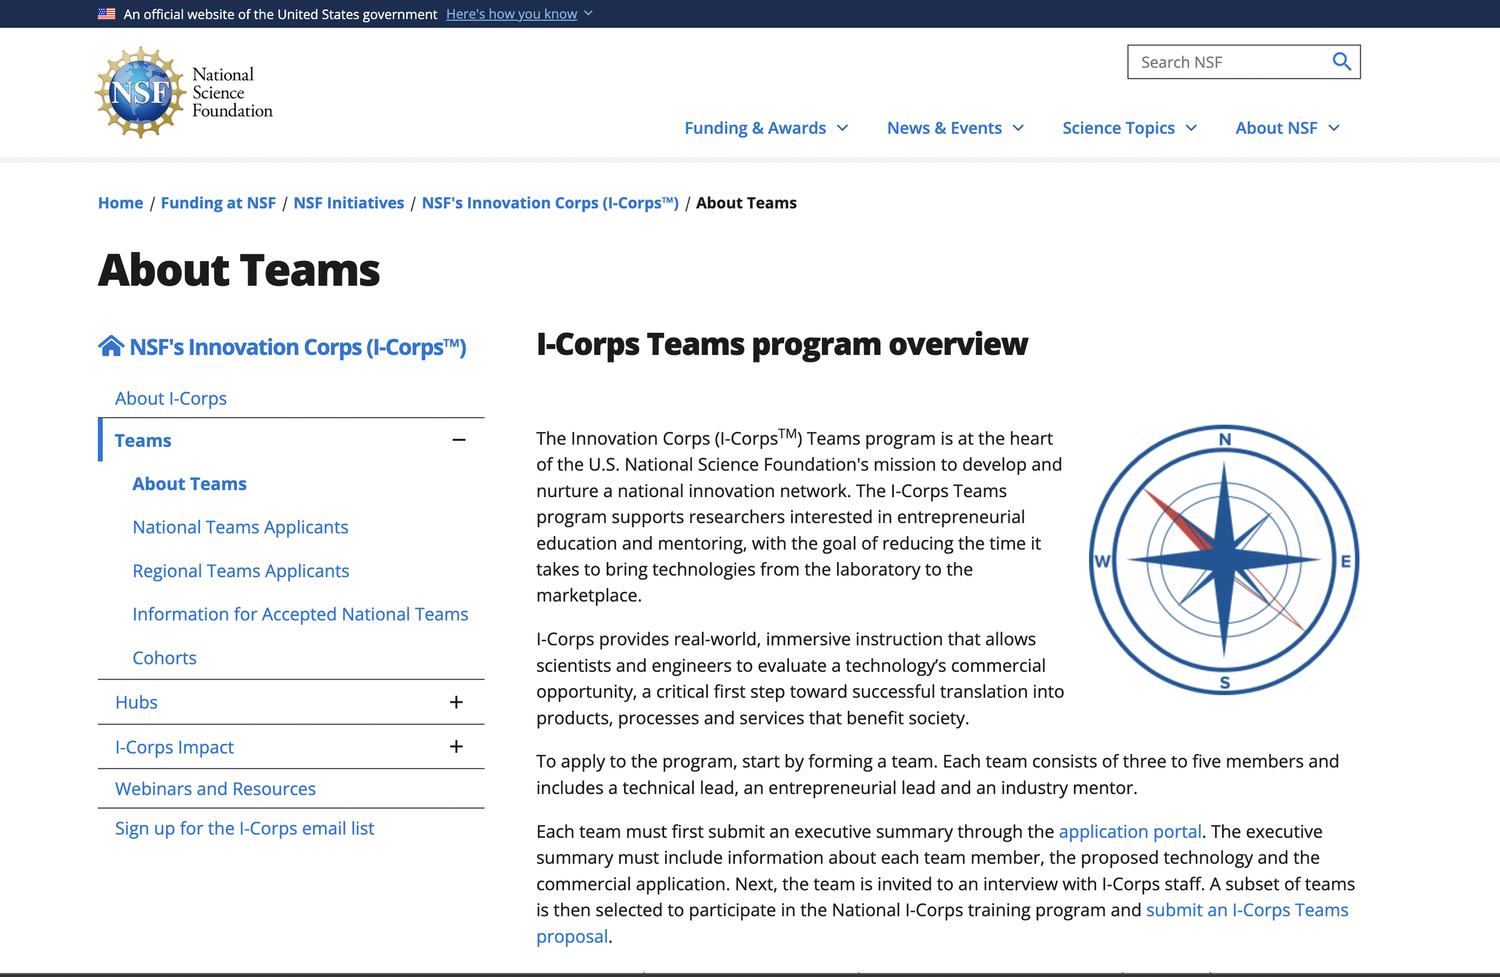This screenshot has height=977, width=1500.
Task: Open NSF's Innovation Corps breadcrumb link
Action: coord(550,203)
